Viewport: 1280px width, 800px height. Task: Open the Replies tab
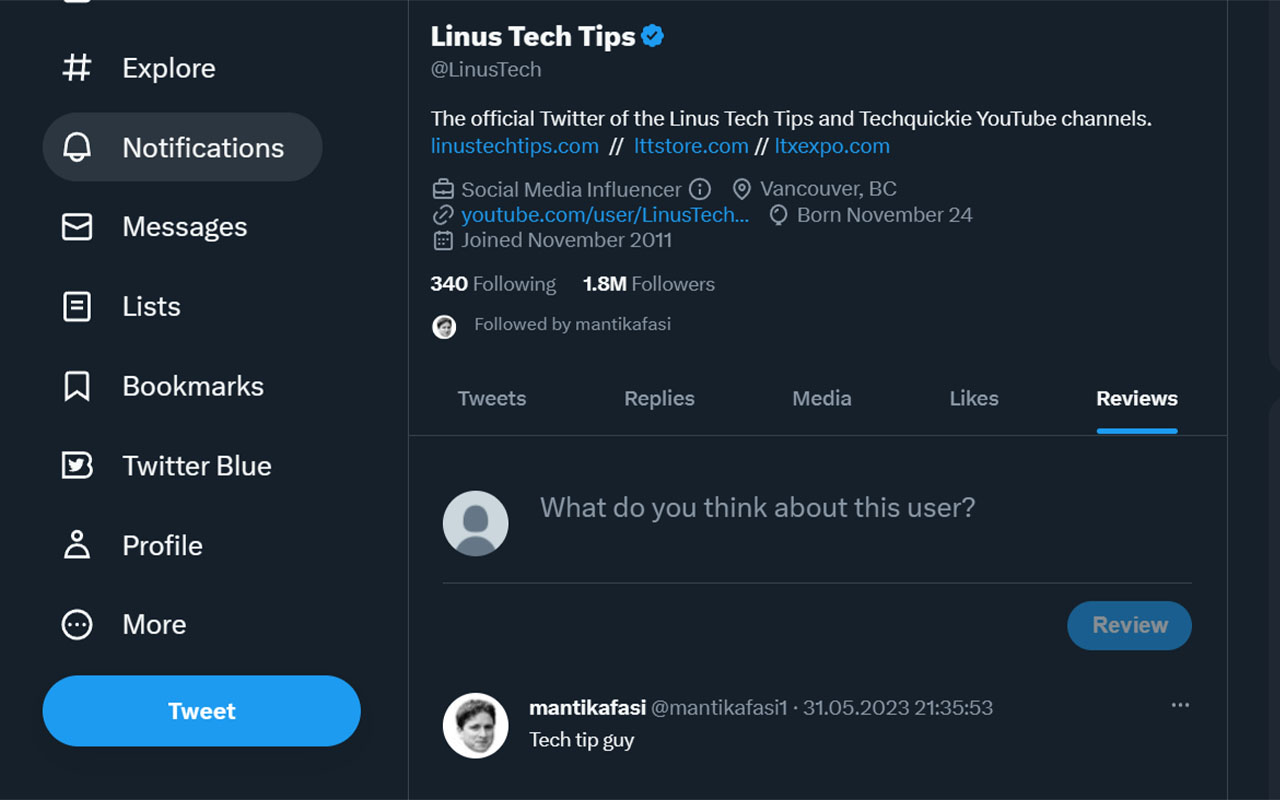tap(658, 398)
